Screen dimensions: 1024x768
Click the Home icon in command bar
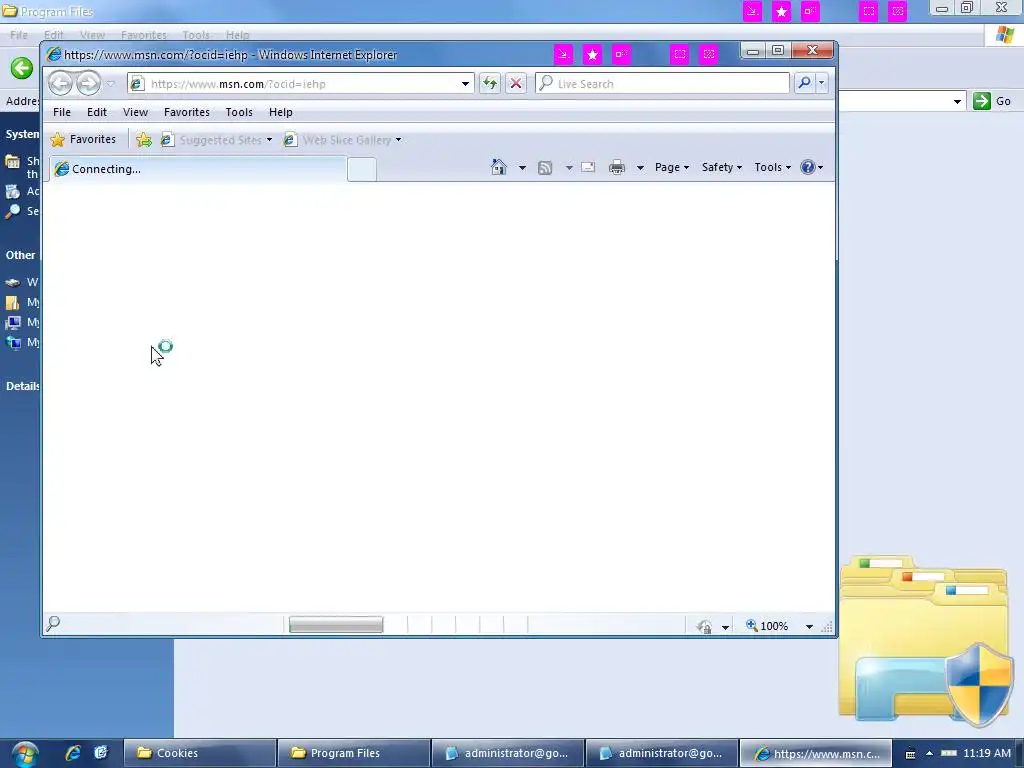499,167
